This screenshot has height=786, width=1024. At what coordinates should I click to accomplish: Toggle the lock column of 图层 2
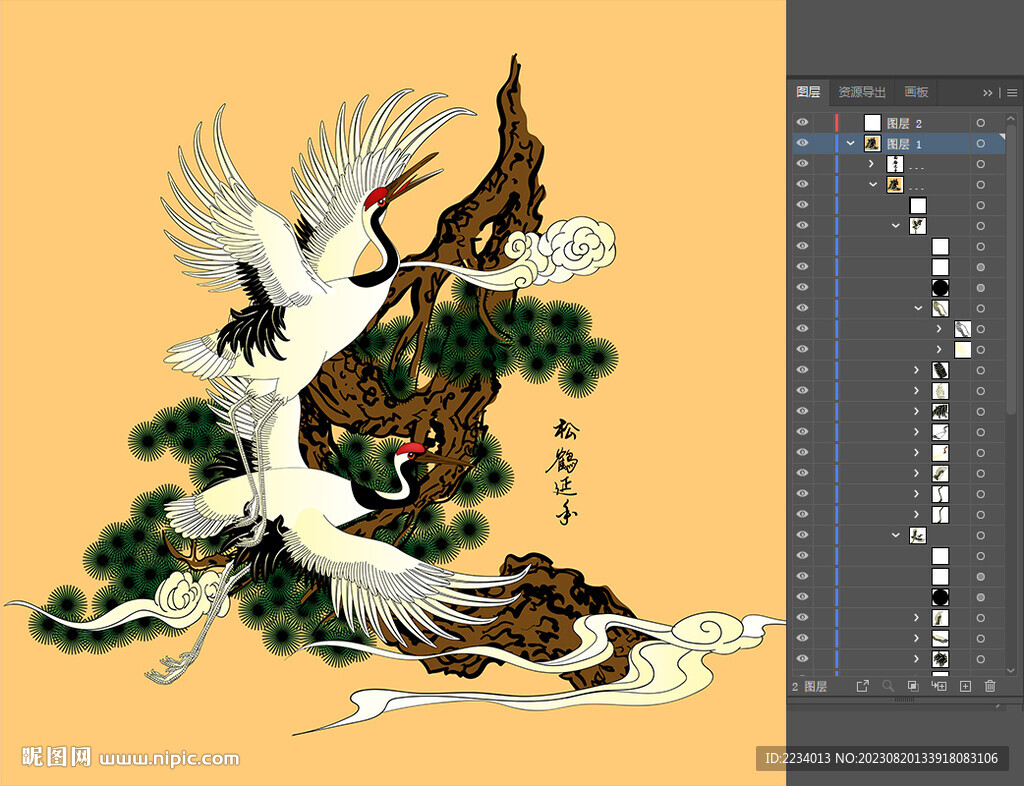click(823, 123)
